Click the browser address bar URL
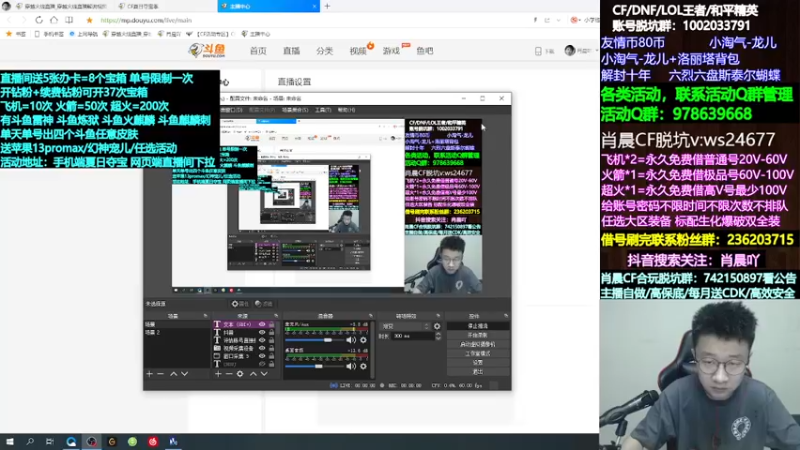 146,20
